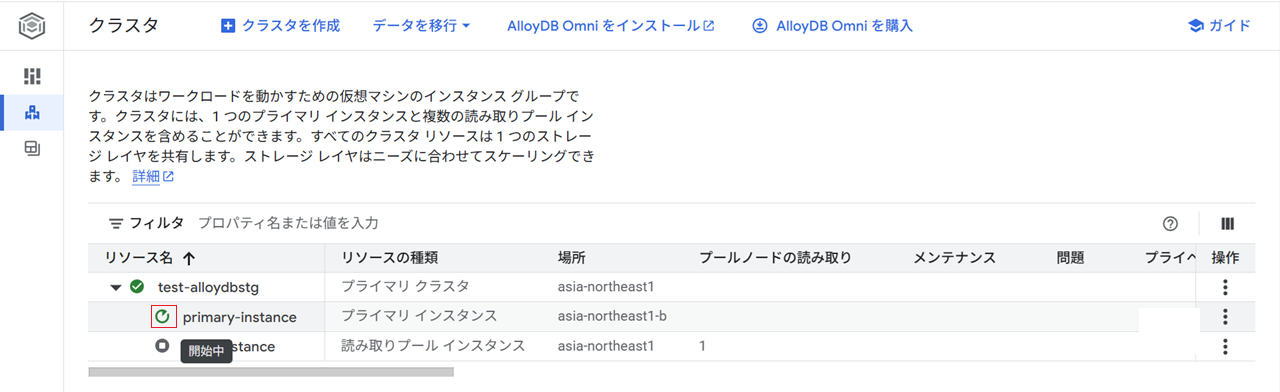The width and height of the screenshot is (1280, 392).
Task: Click the リソースの種類 column header
Action: tap(390, 257)
